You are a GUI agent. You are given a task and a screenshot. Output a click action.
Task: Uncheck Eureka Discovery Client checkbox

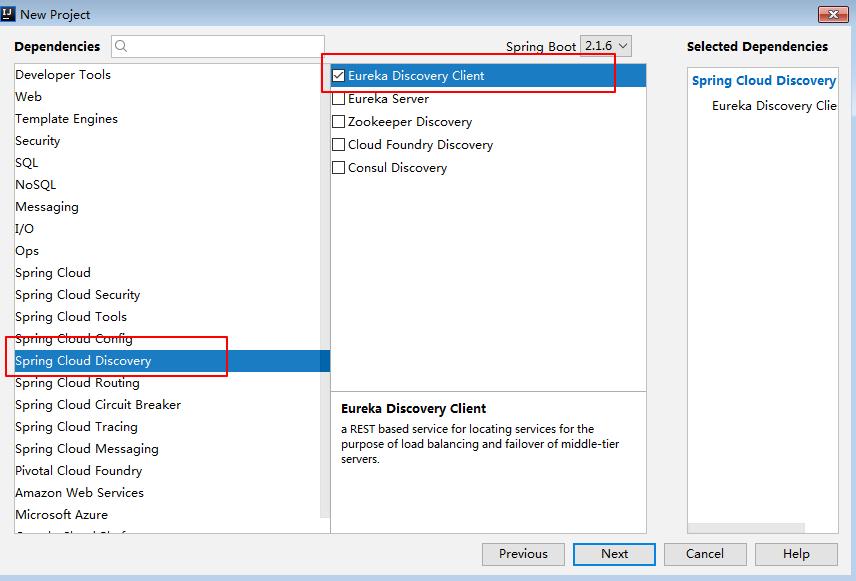338,76
